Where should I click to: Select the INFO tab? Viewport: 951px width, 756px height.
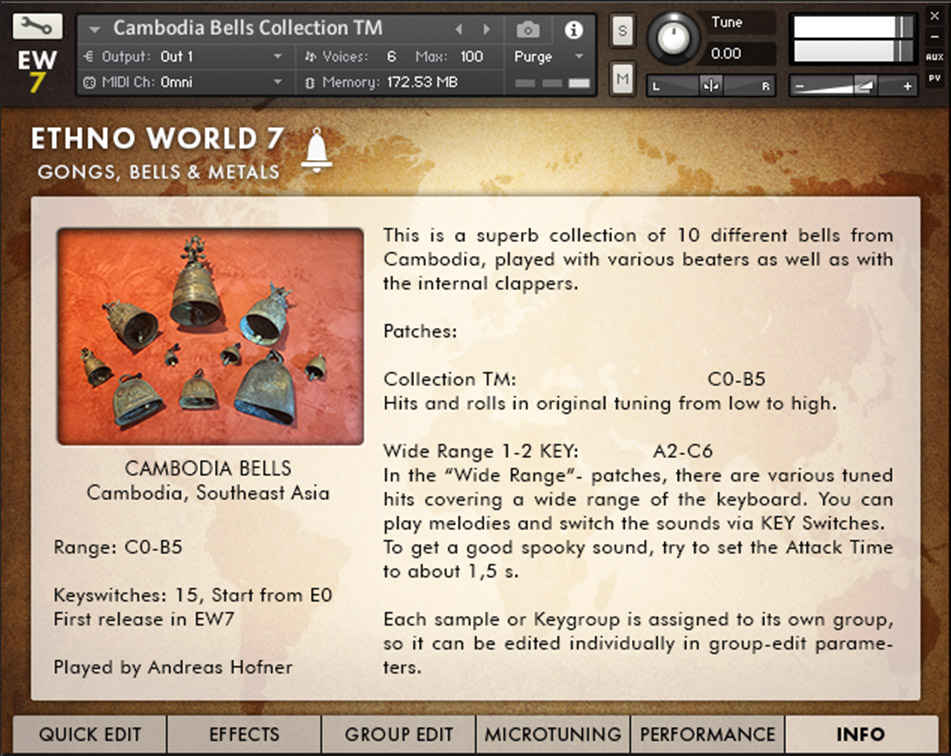[861, 734]
